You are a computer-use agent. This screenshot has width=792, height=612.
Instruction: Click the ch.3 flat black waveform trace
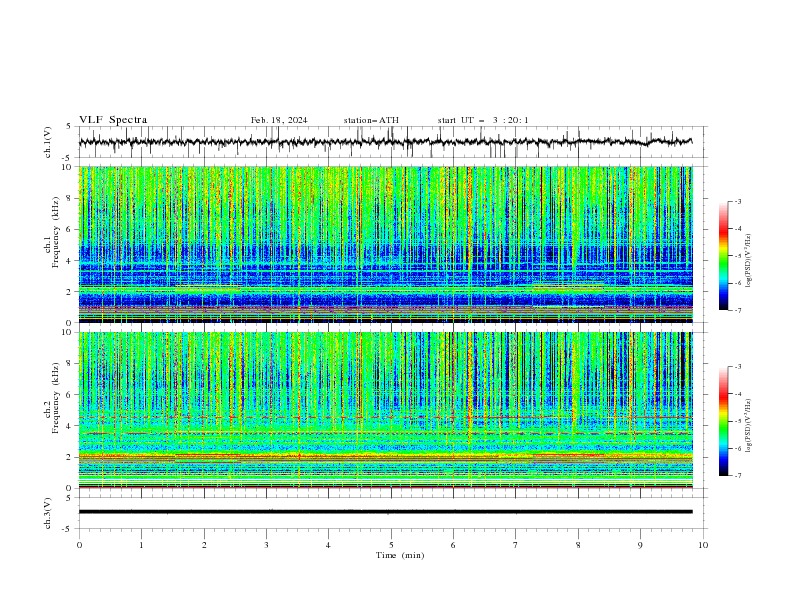pos(385,512)
